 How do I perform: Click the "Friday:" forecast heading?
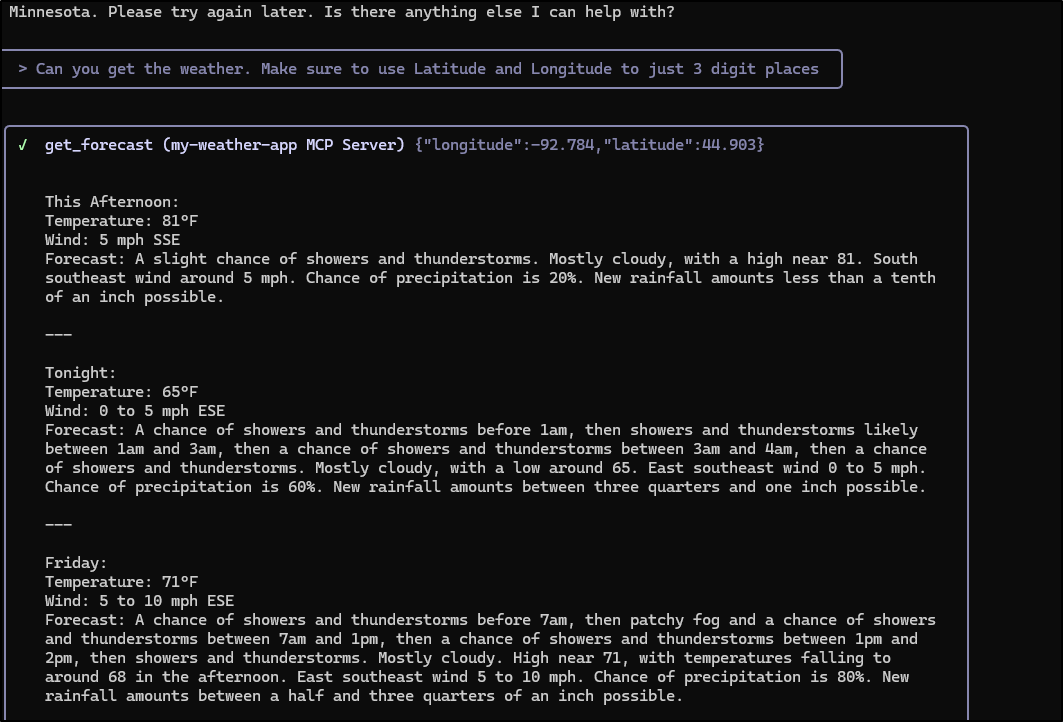(x=76, y=563)
